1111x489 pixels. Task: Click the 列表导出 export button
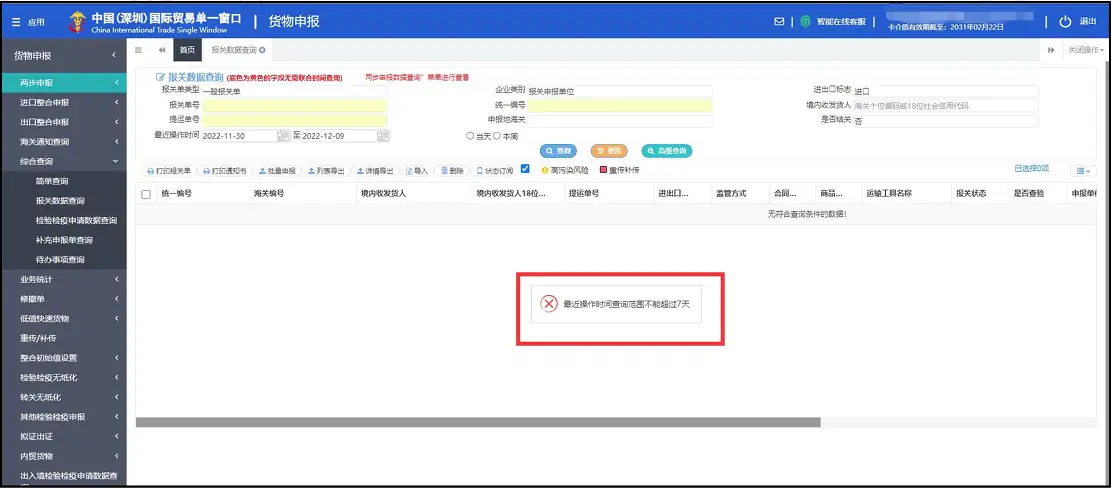click(x=325, y=171)
